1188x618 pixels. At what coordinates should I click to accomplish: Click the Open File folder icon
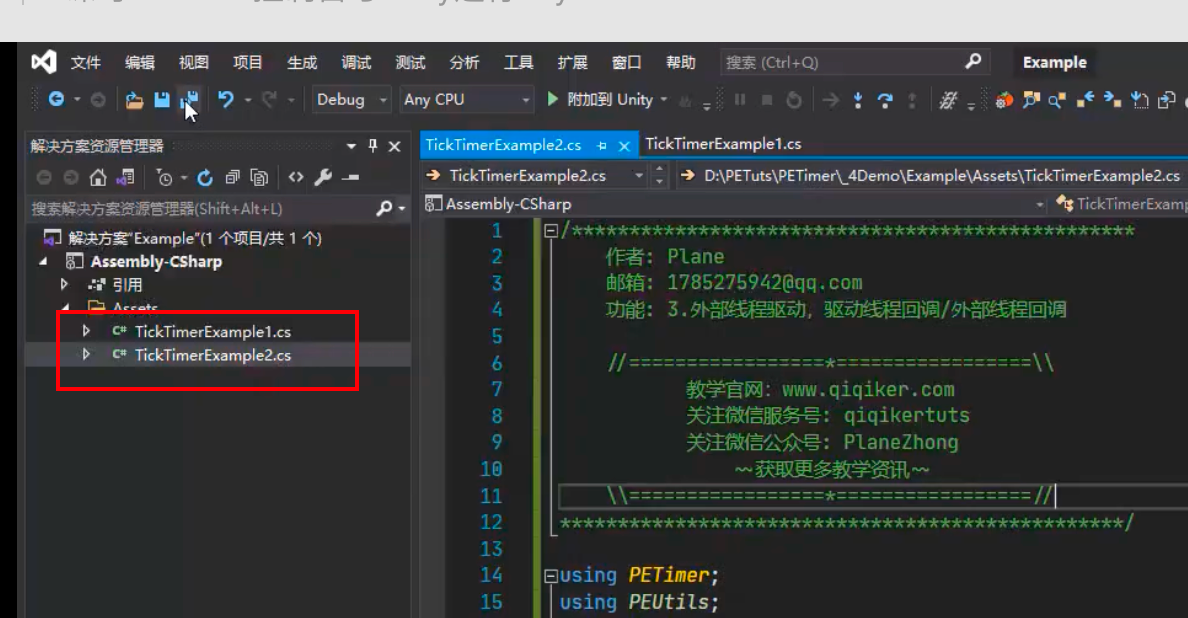tap(134, 100)
